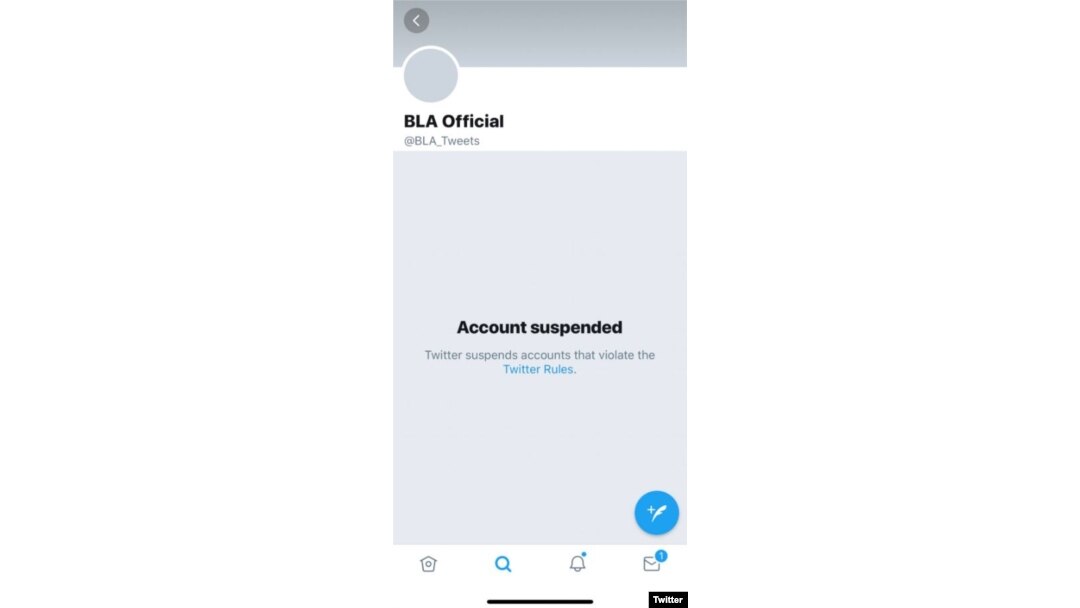Go back using the arrow button
The image size is (1080, 608).
click(x=416, y=21)
